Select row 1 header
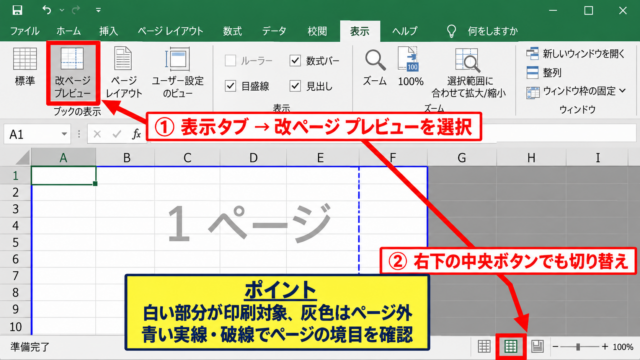The height and width of the screenshot is (360, 640). (16, 176)
